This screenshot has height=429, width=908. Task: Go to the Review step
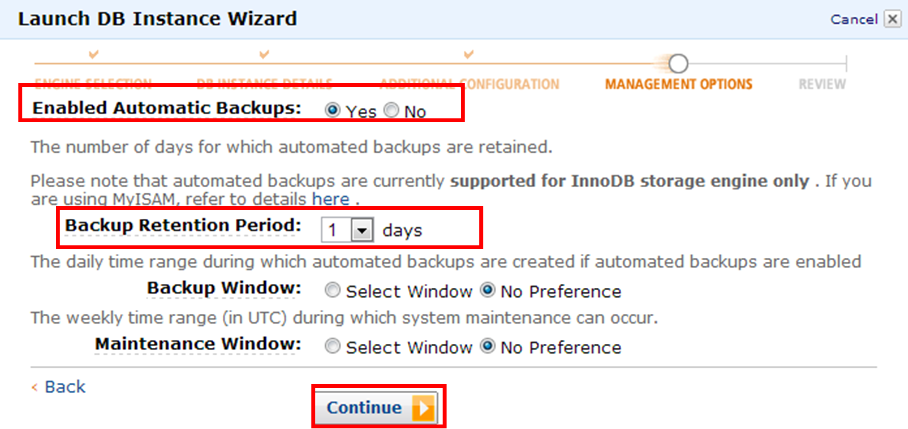[x=822, y=84]
